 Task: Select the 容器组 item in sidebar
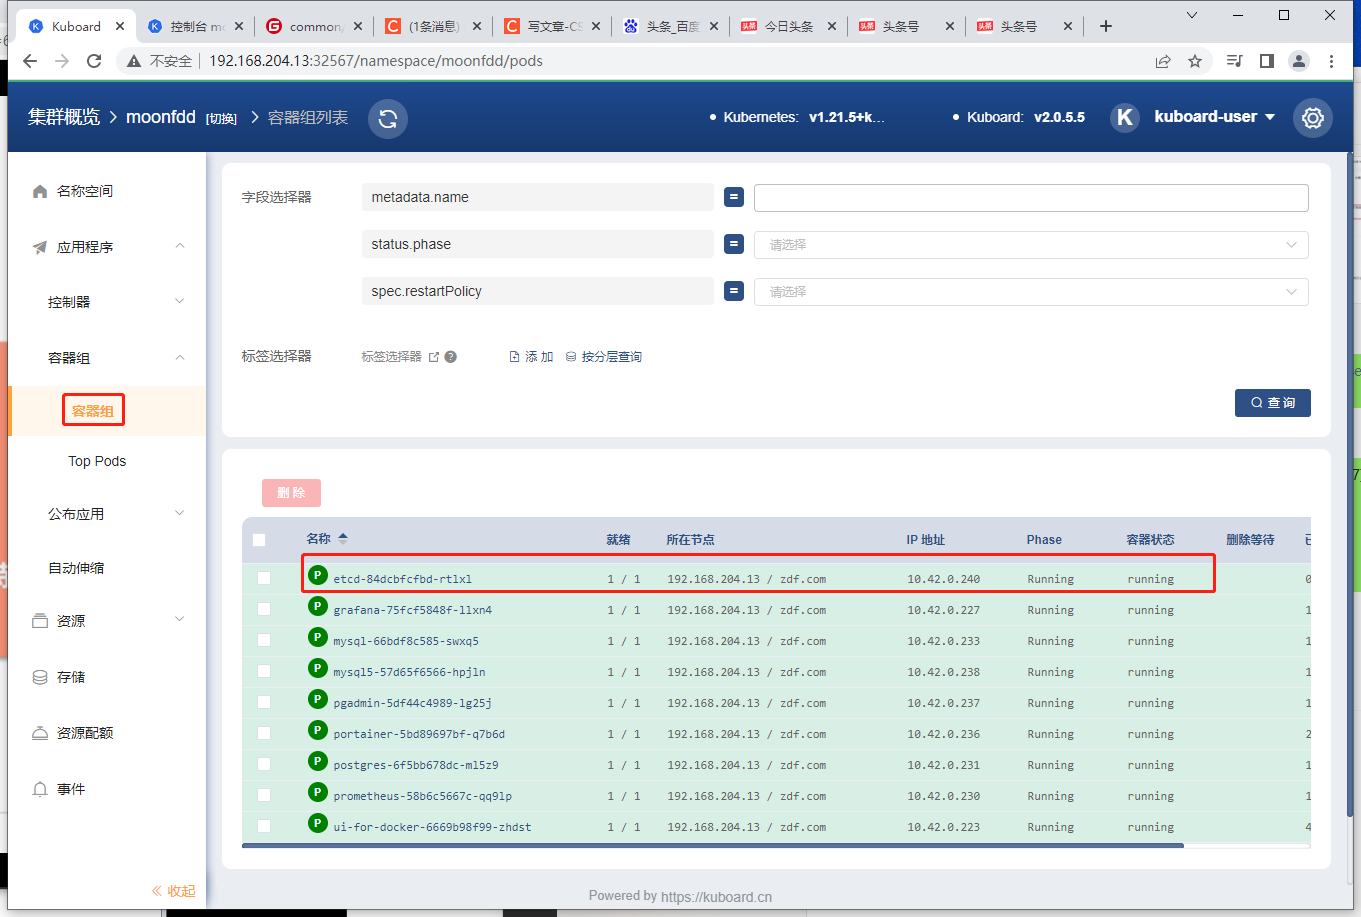(93, 411)
